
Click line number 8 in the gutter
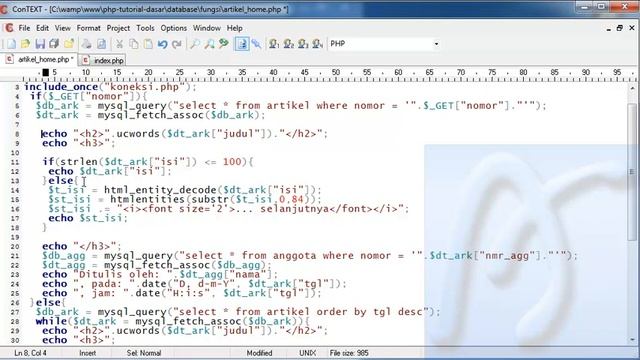17,134
